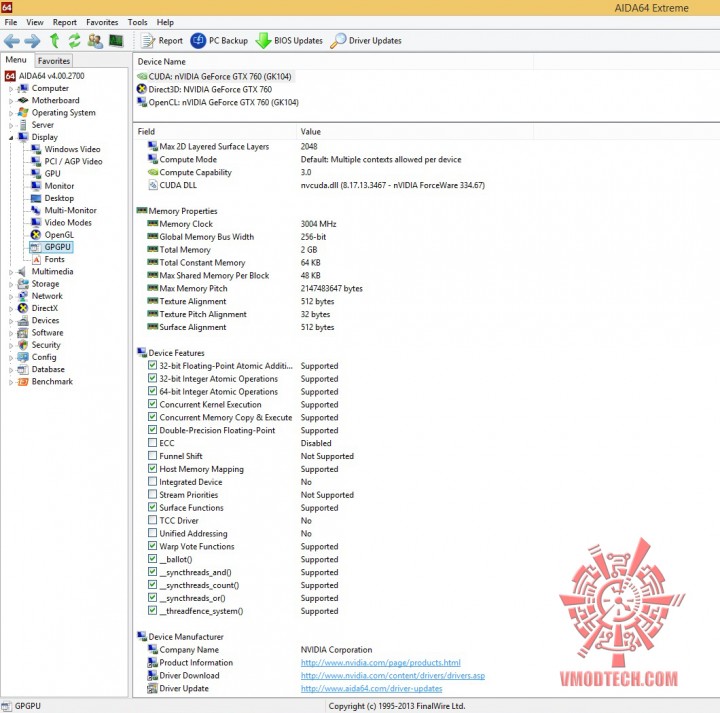Select the Direct3D GeForce GTX 760 device

pos(210,90)
